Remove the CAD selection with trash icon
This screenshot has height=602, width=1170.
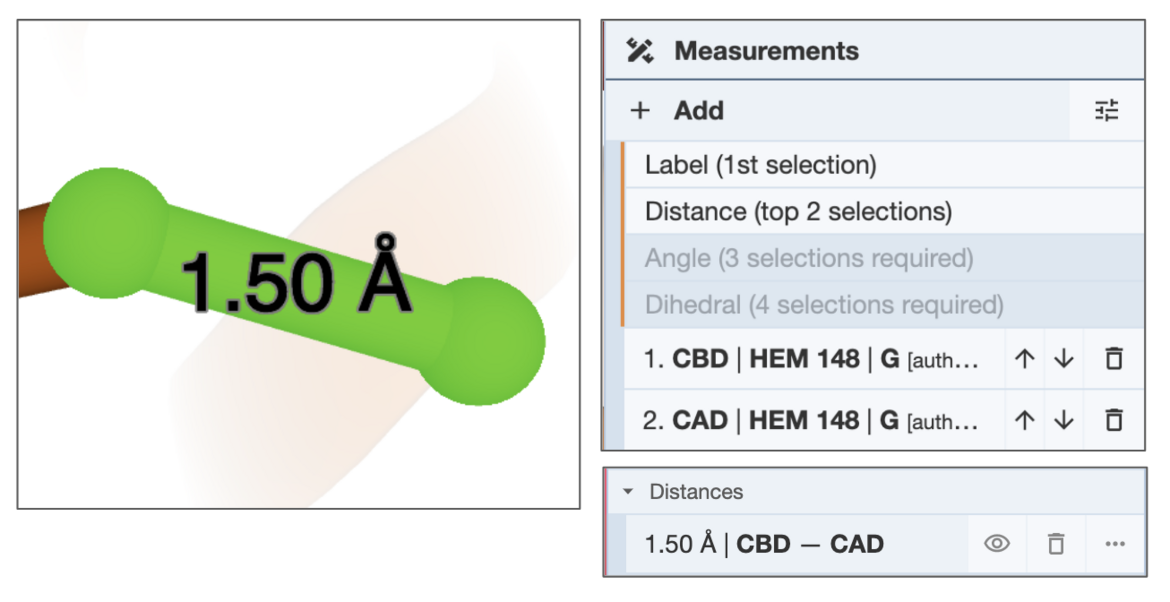pyautogui.click(x=1113, y=421)
